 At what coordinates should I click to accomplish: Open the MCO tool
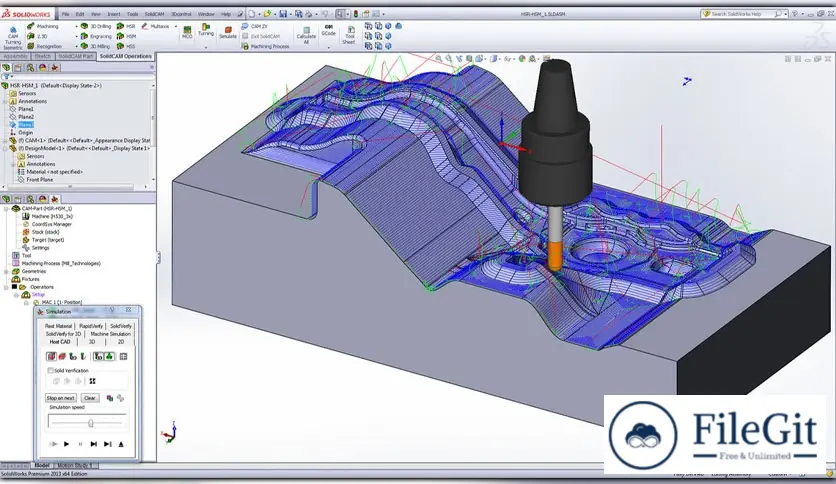click(187, 33)
